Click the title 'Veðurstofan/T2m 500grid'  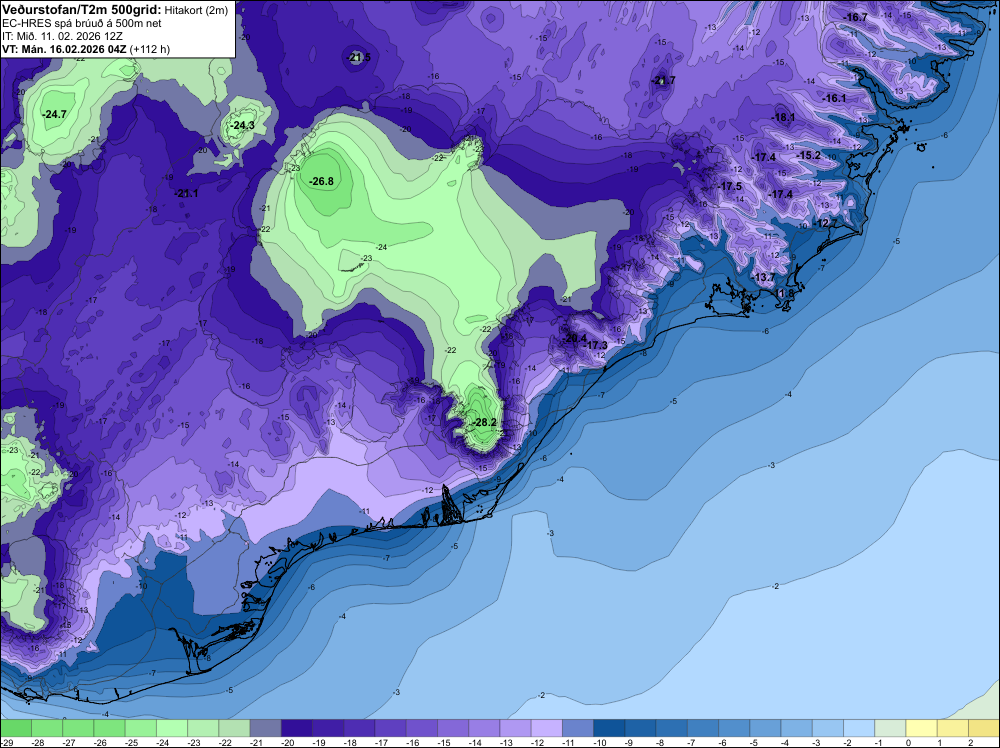click(81, 10)
